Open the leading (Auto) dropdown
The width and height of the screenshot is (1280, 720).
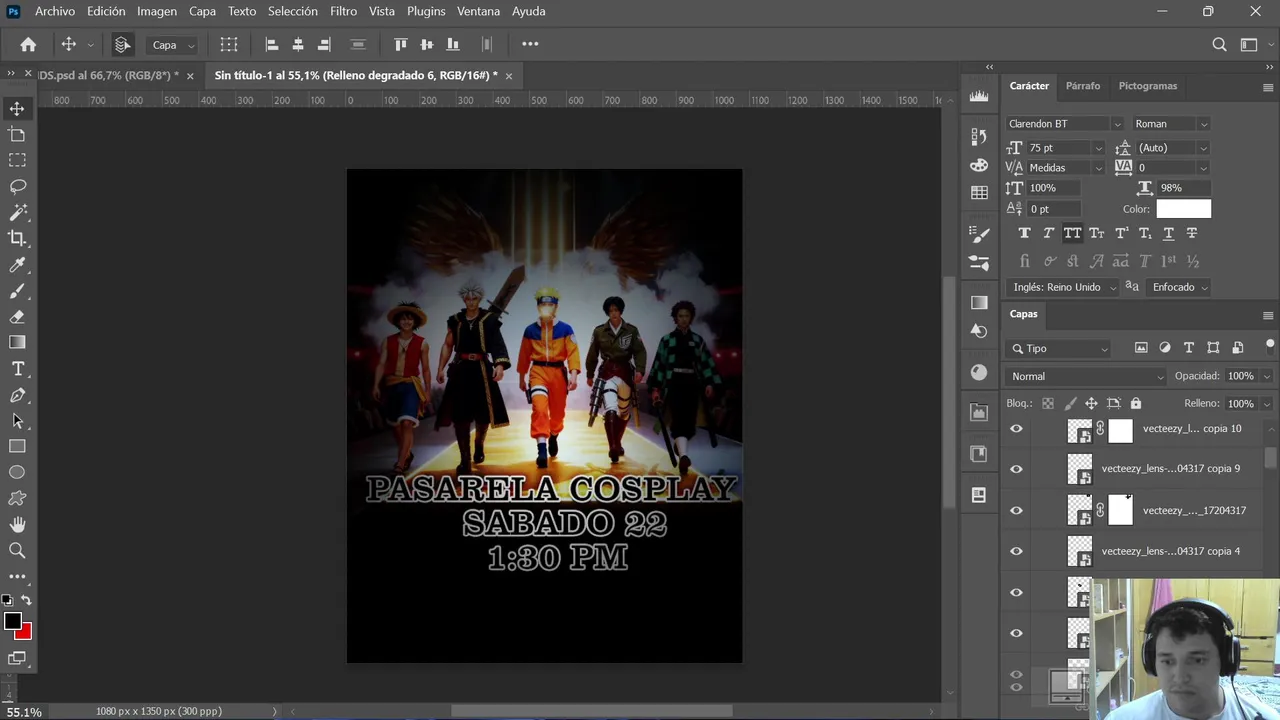point(1203,148)
